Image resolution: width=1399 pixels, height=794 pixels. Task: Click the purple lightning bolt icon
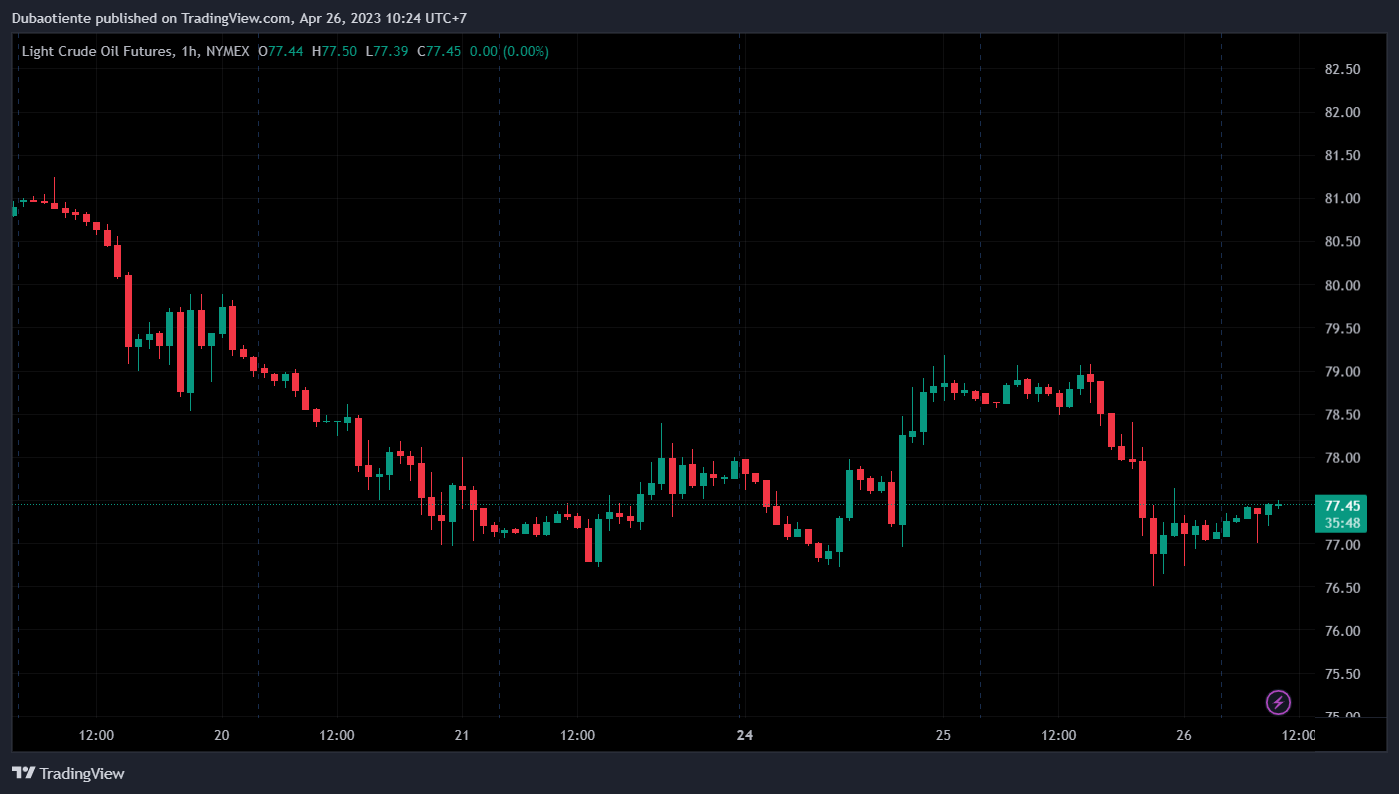click(x=1278, y=702)
